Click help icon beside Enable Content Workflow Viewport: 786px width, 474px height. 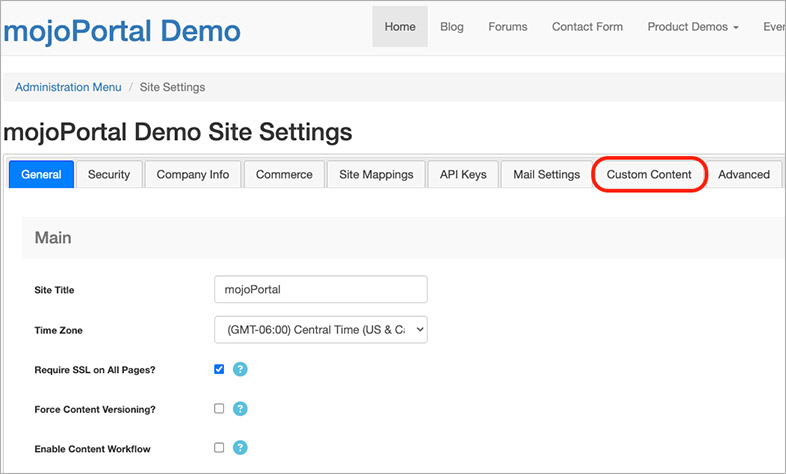240,448
